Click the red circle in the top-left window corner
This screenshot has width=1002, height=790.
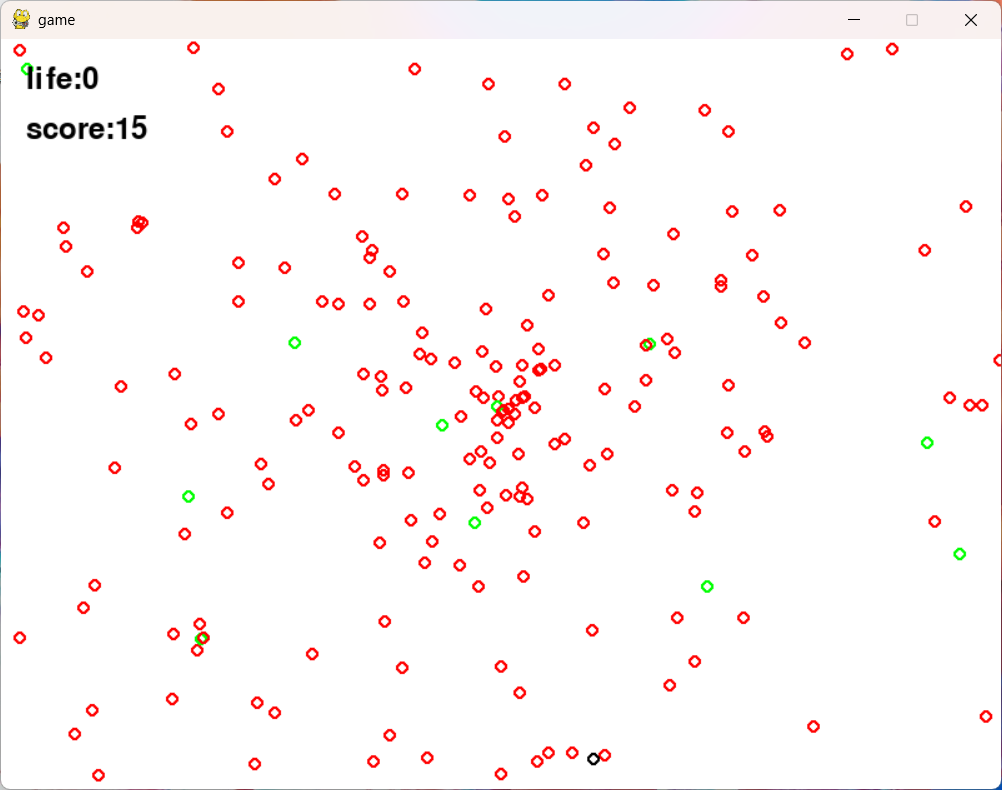click(x=20, y=50)
